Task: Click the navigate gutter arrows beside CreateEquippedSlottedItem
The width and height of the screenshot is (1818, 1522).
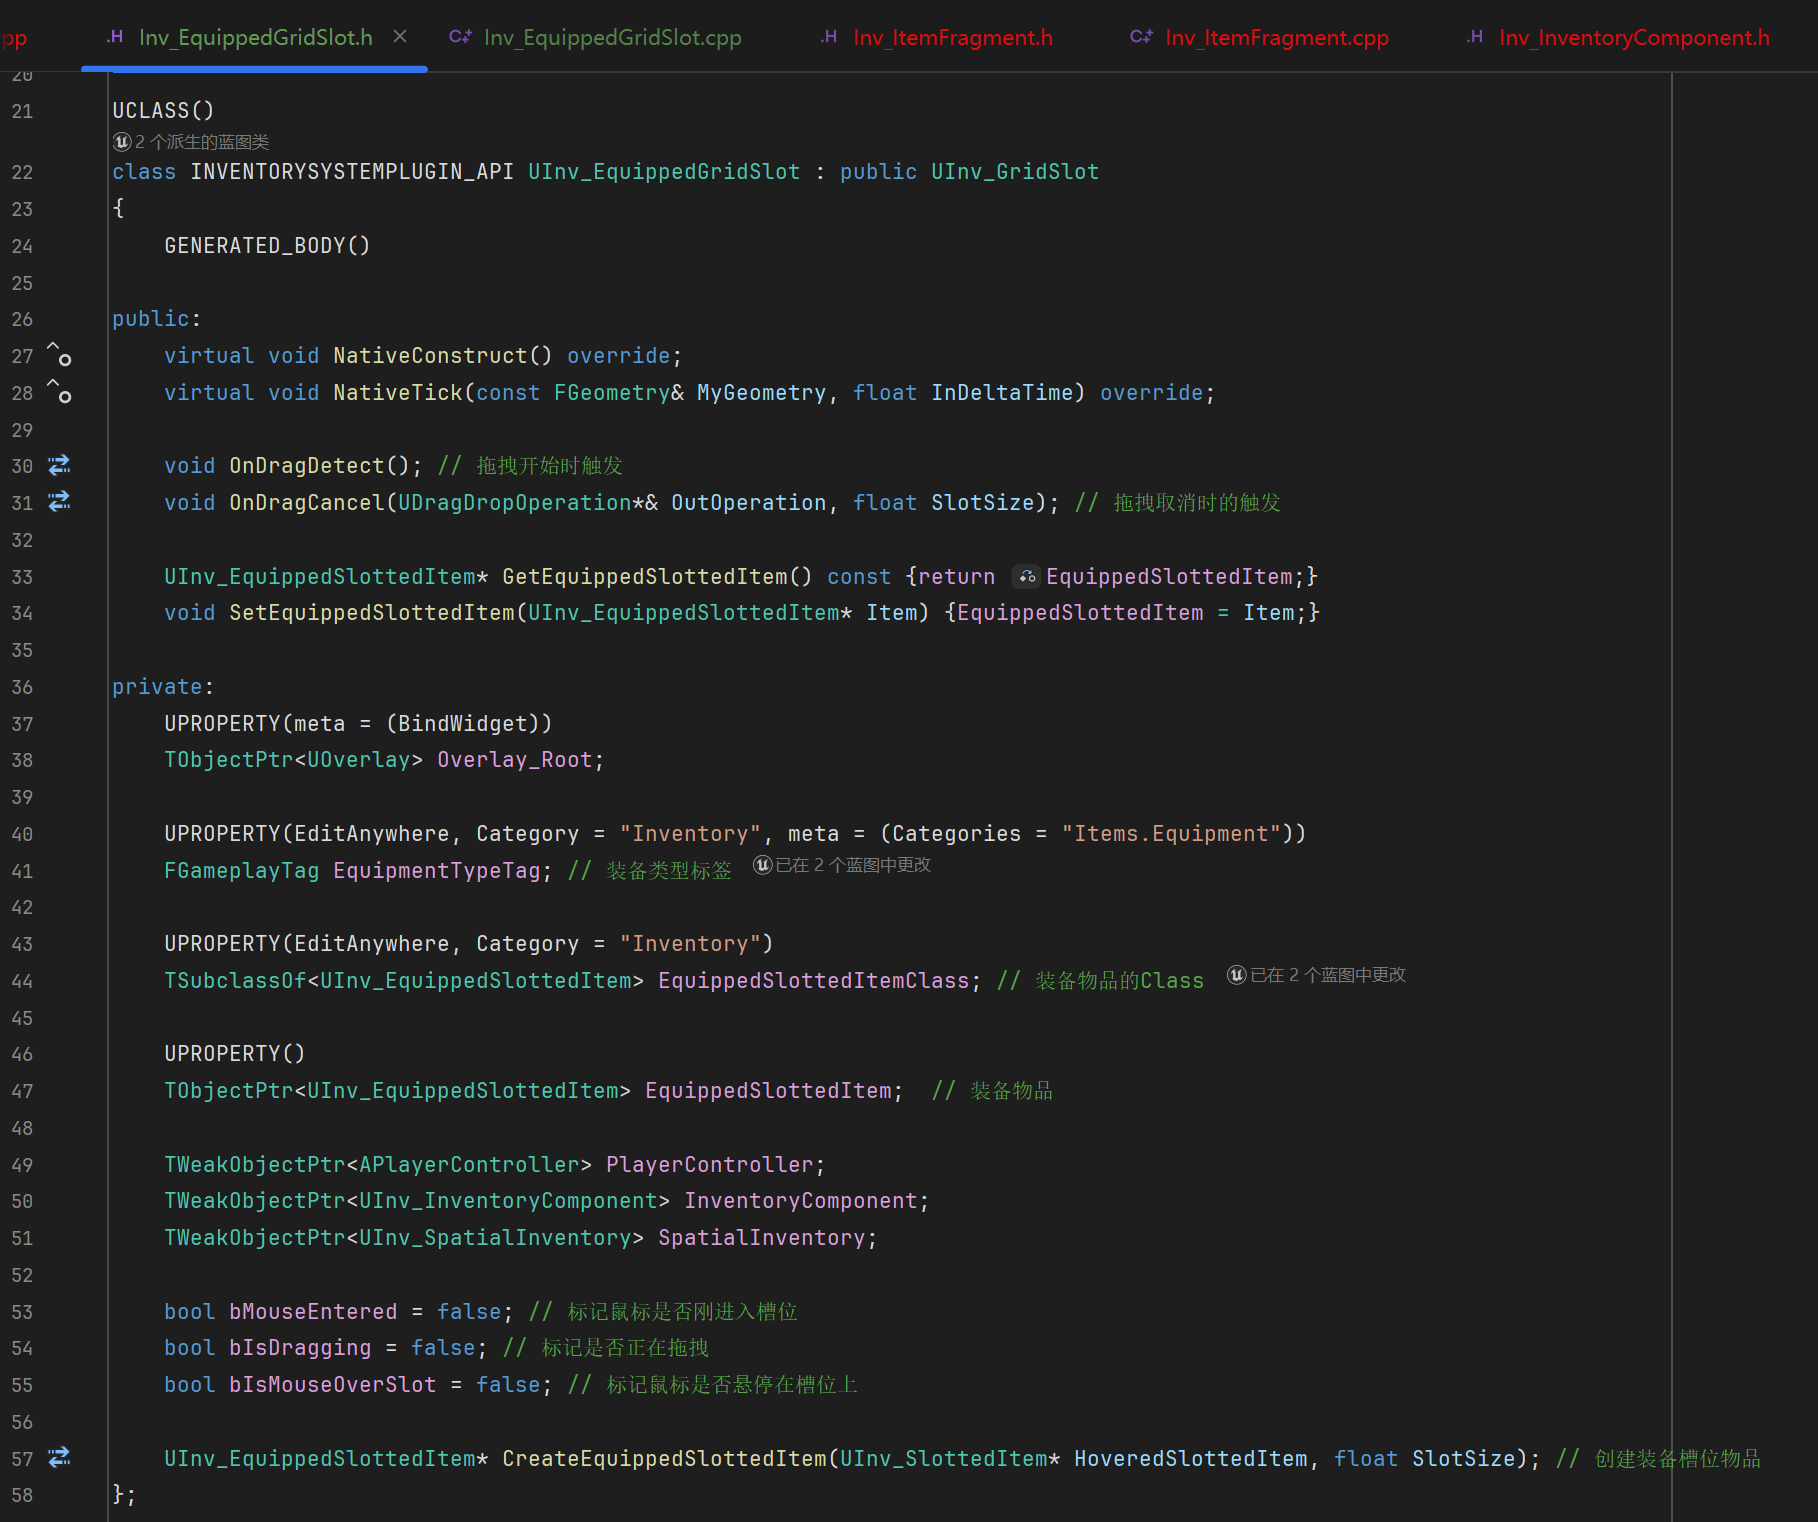Action: pyautogui.click(x=60, y=1457)
